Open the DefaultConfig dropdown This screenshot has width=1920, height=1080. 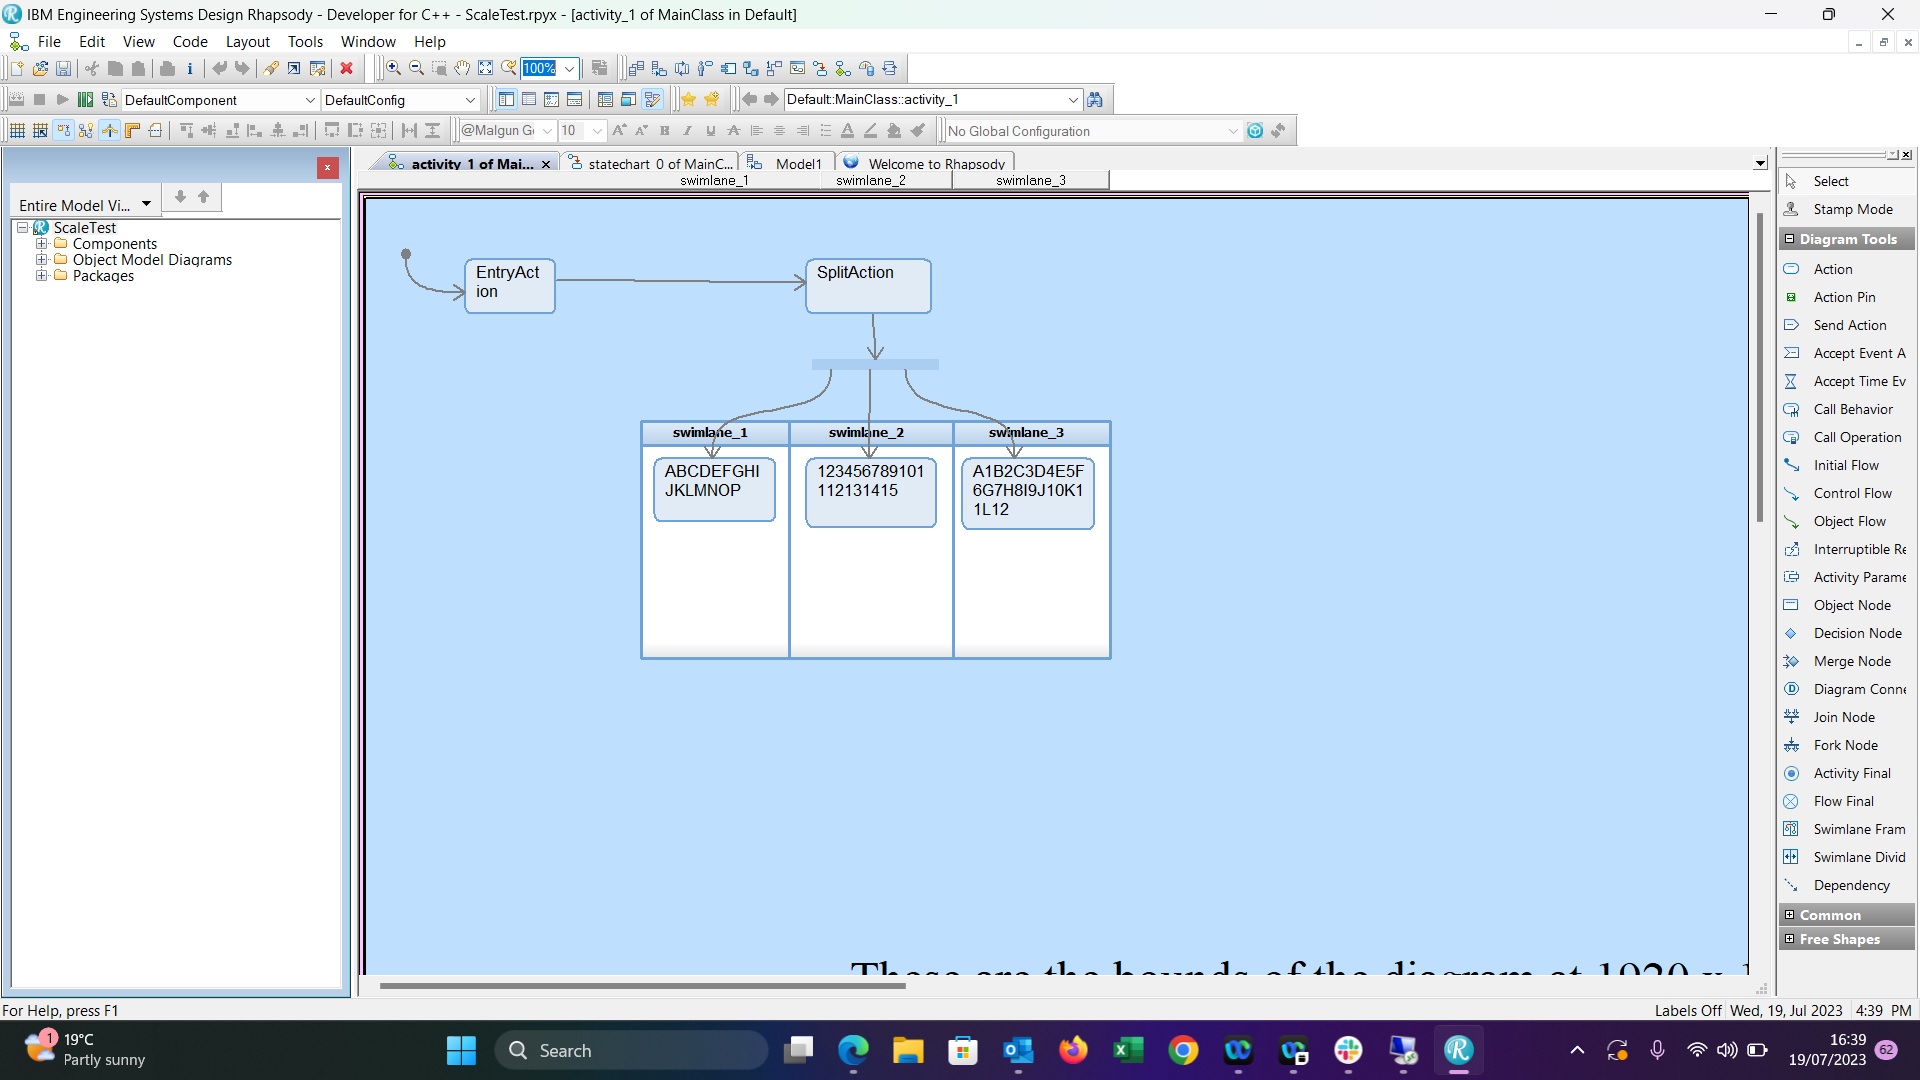[470, 100]
